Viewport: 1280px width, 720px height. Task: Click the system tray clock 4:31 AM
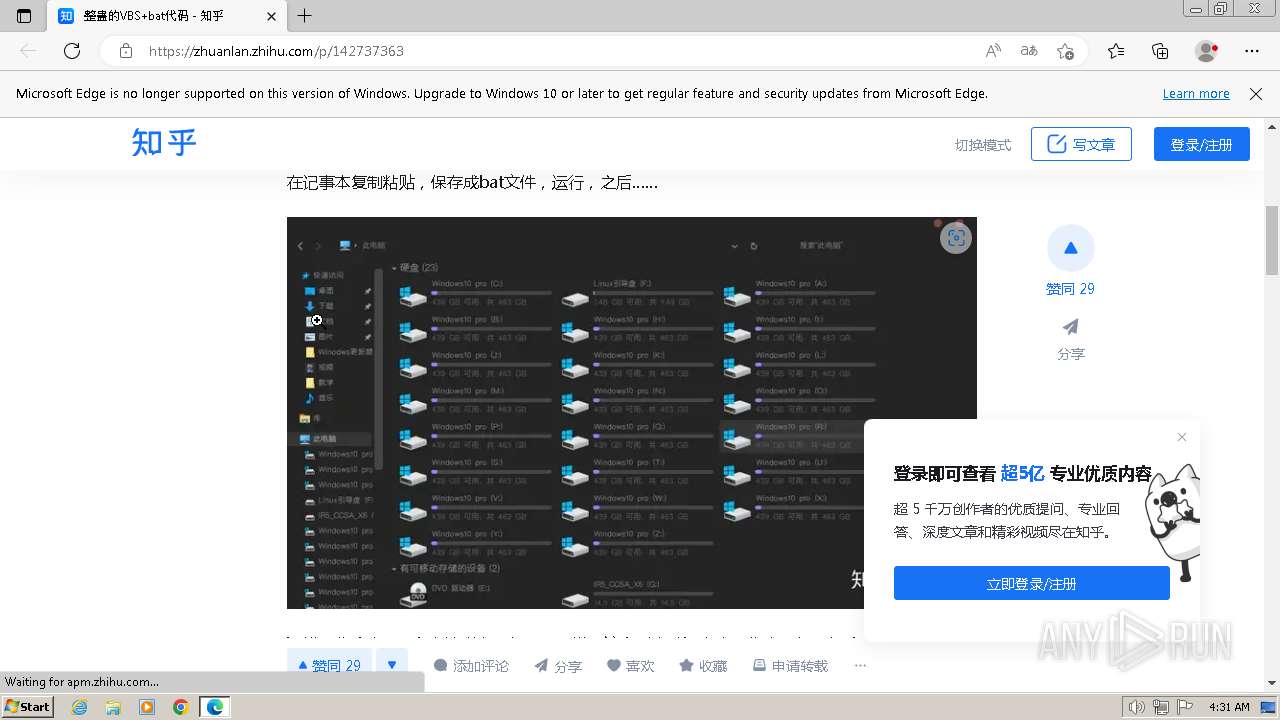1229,707
